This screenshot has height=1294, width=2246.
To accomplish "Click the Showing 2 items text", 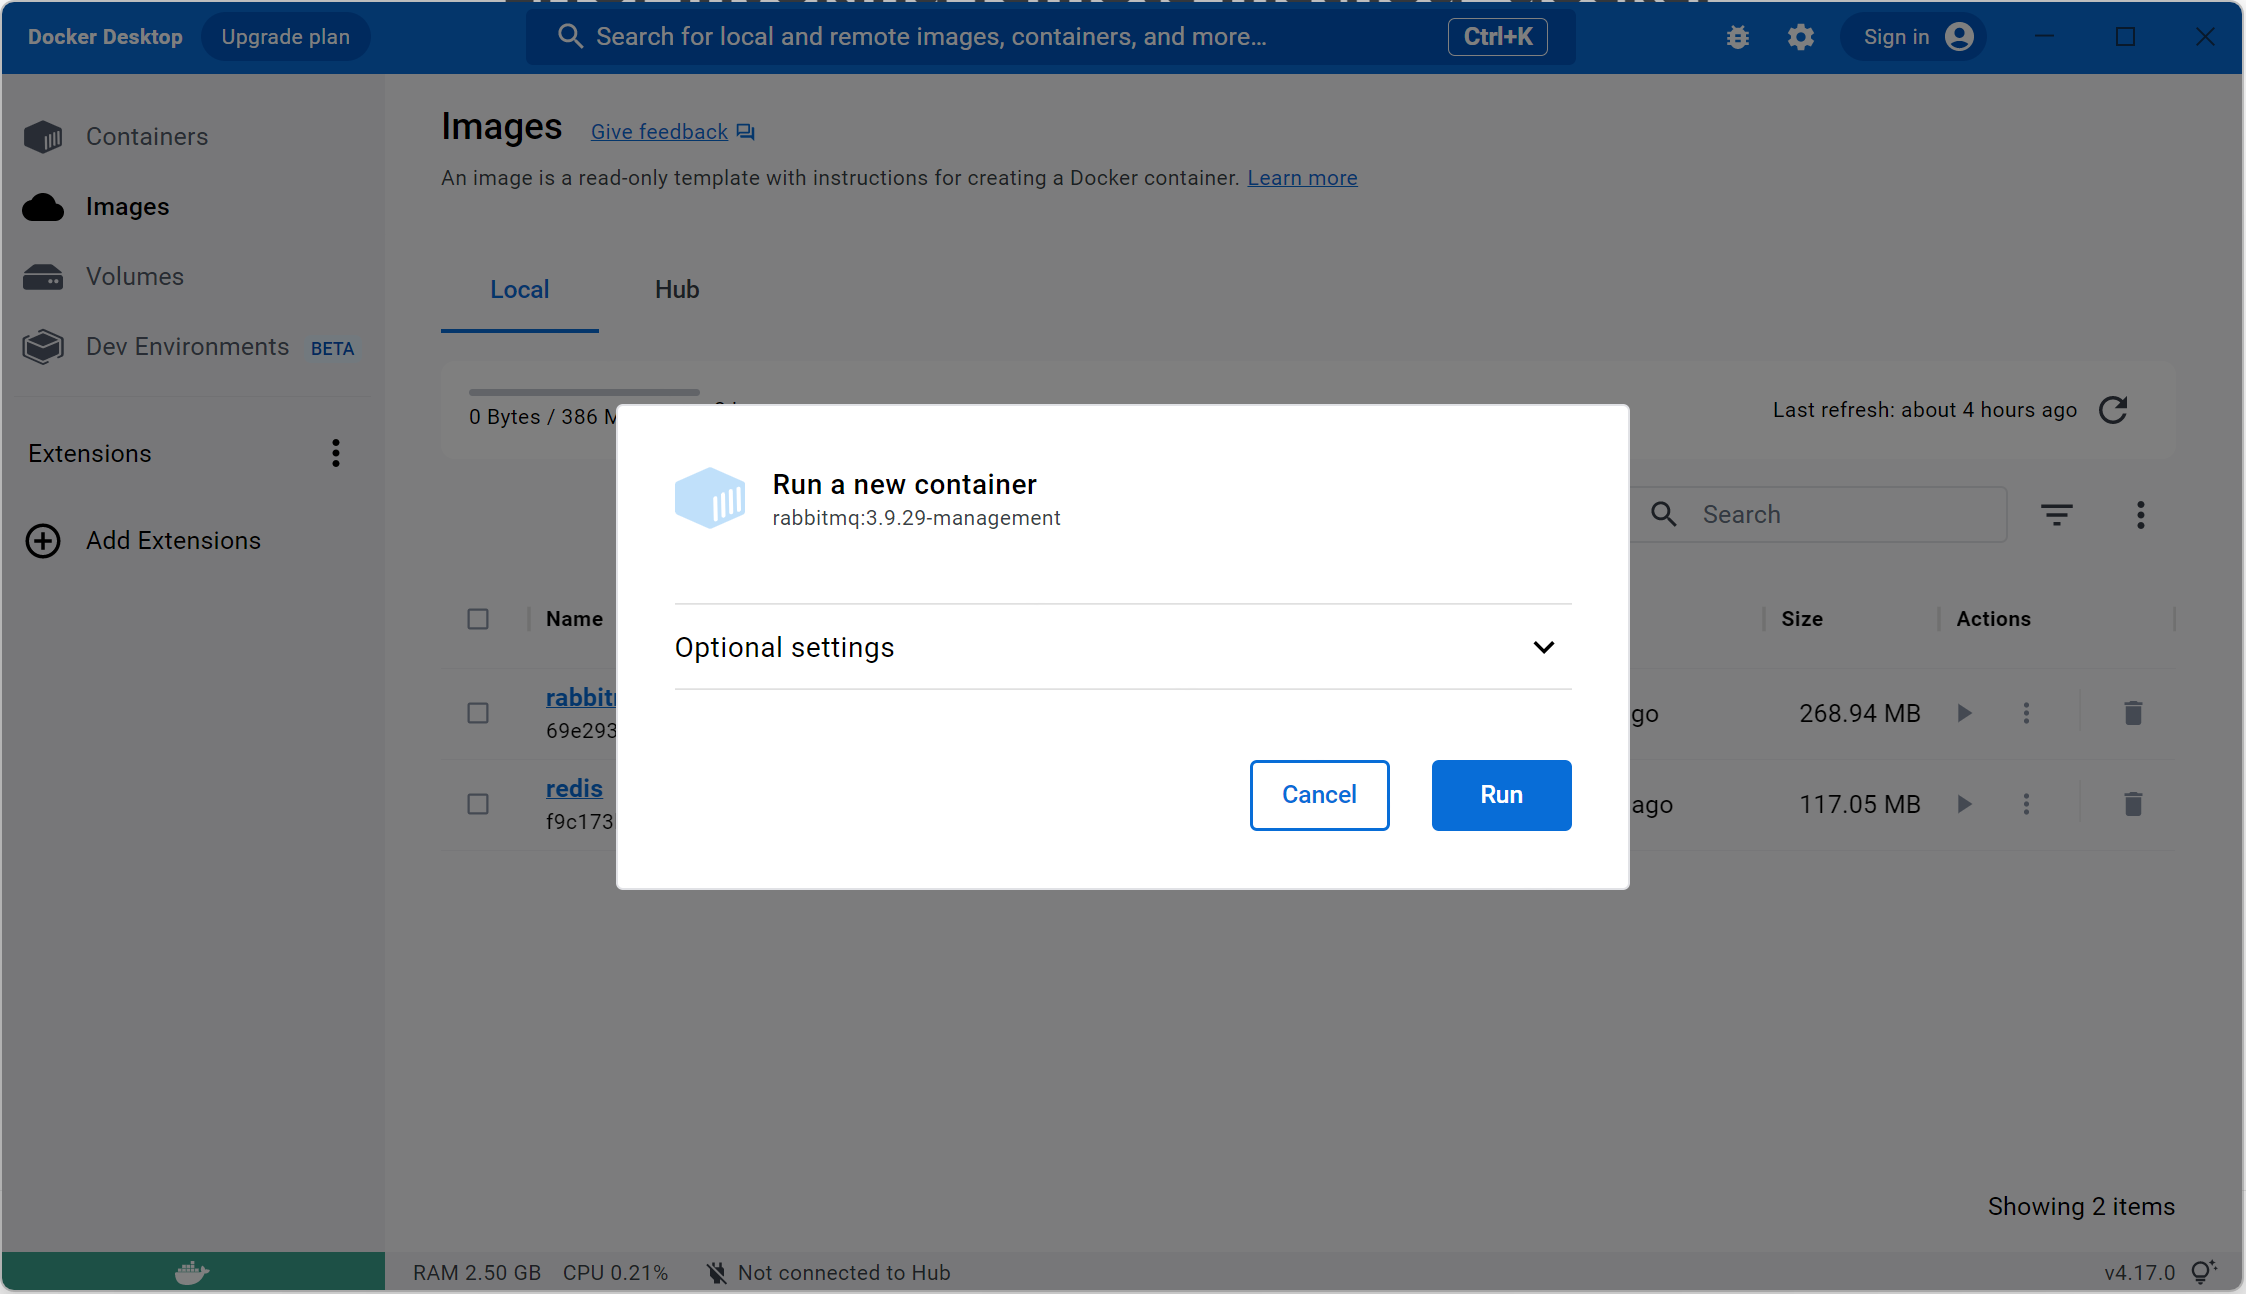I will (x=2081, y=1207).
